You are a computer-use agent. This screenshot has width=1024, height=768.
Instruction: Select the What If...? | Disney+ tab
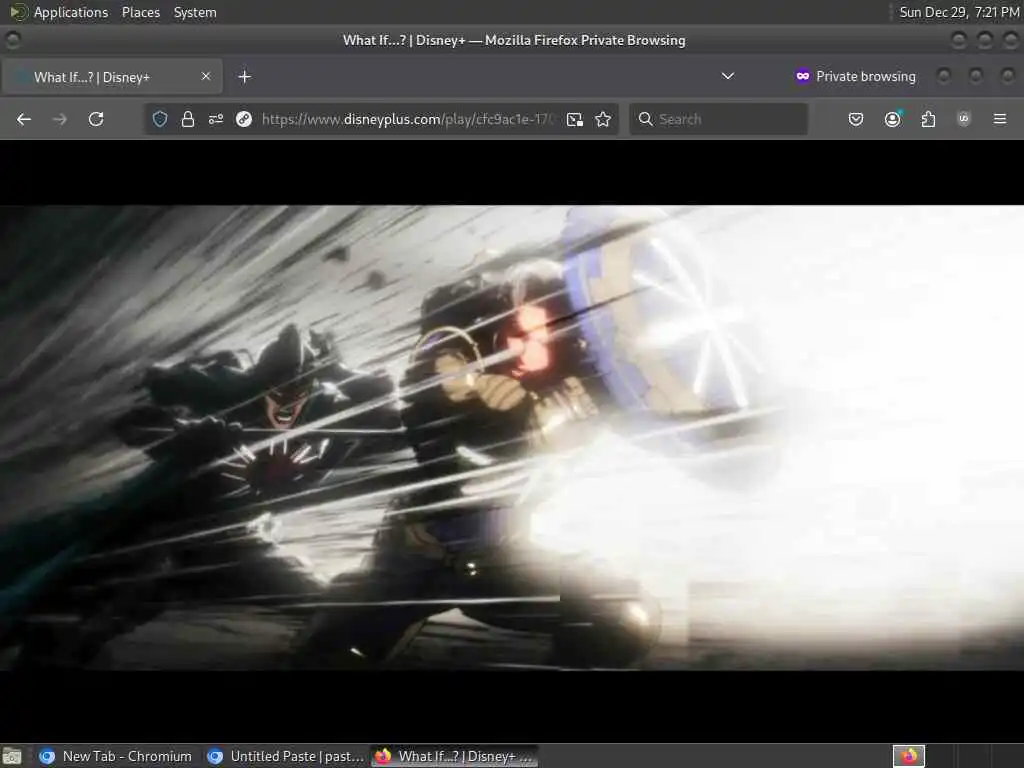point(112,76)
